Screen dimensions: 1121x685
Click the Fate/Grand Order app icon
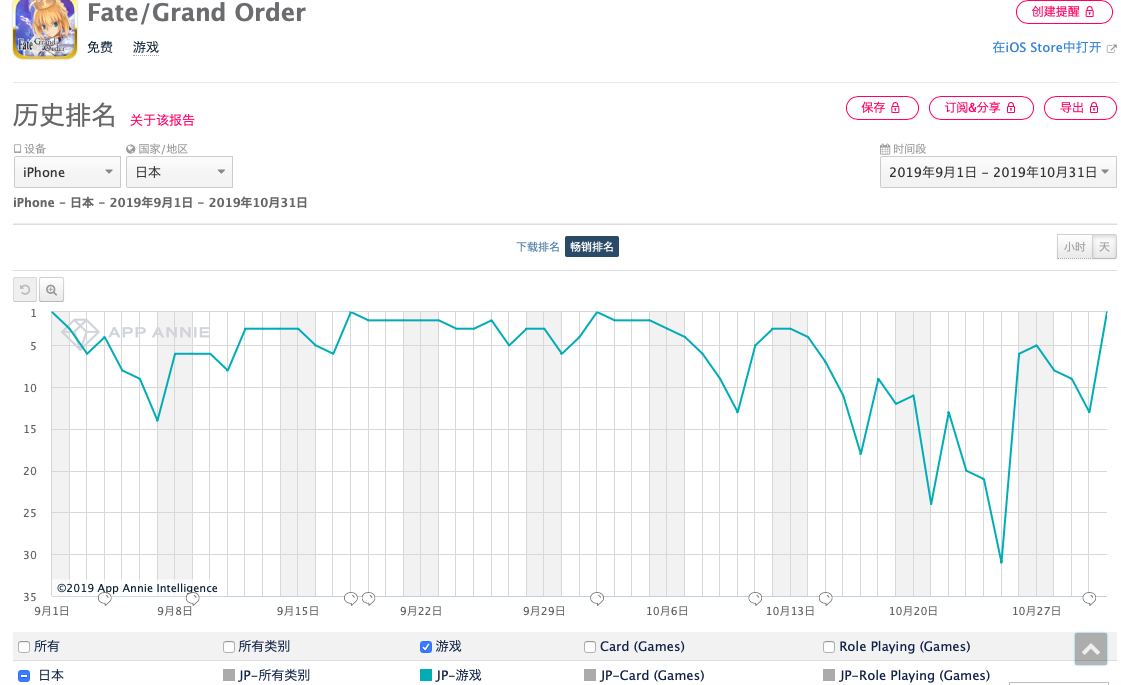(45, 28)
